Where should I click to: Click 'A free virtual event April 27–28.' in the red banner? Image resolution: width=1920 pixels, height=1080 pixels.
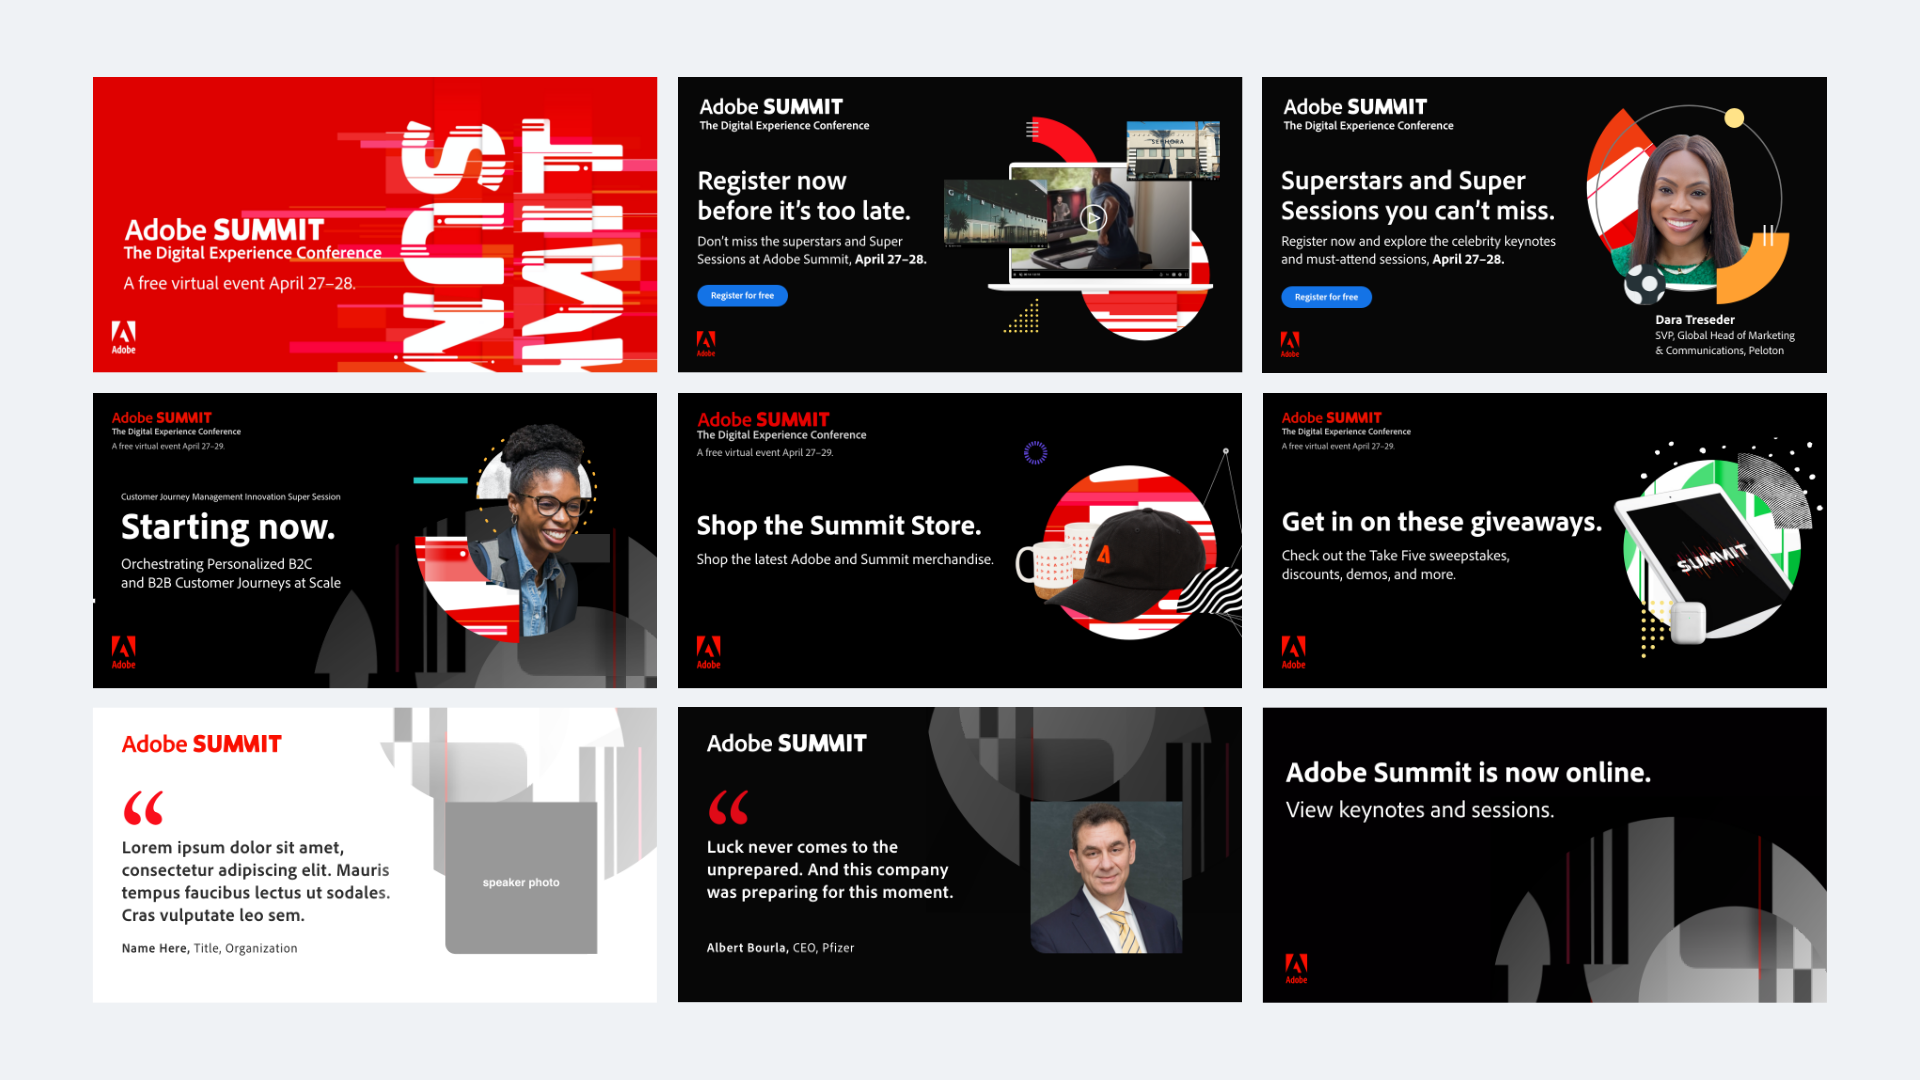pos(239,283)
